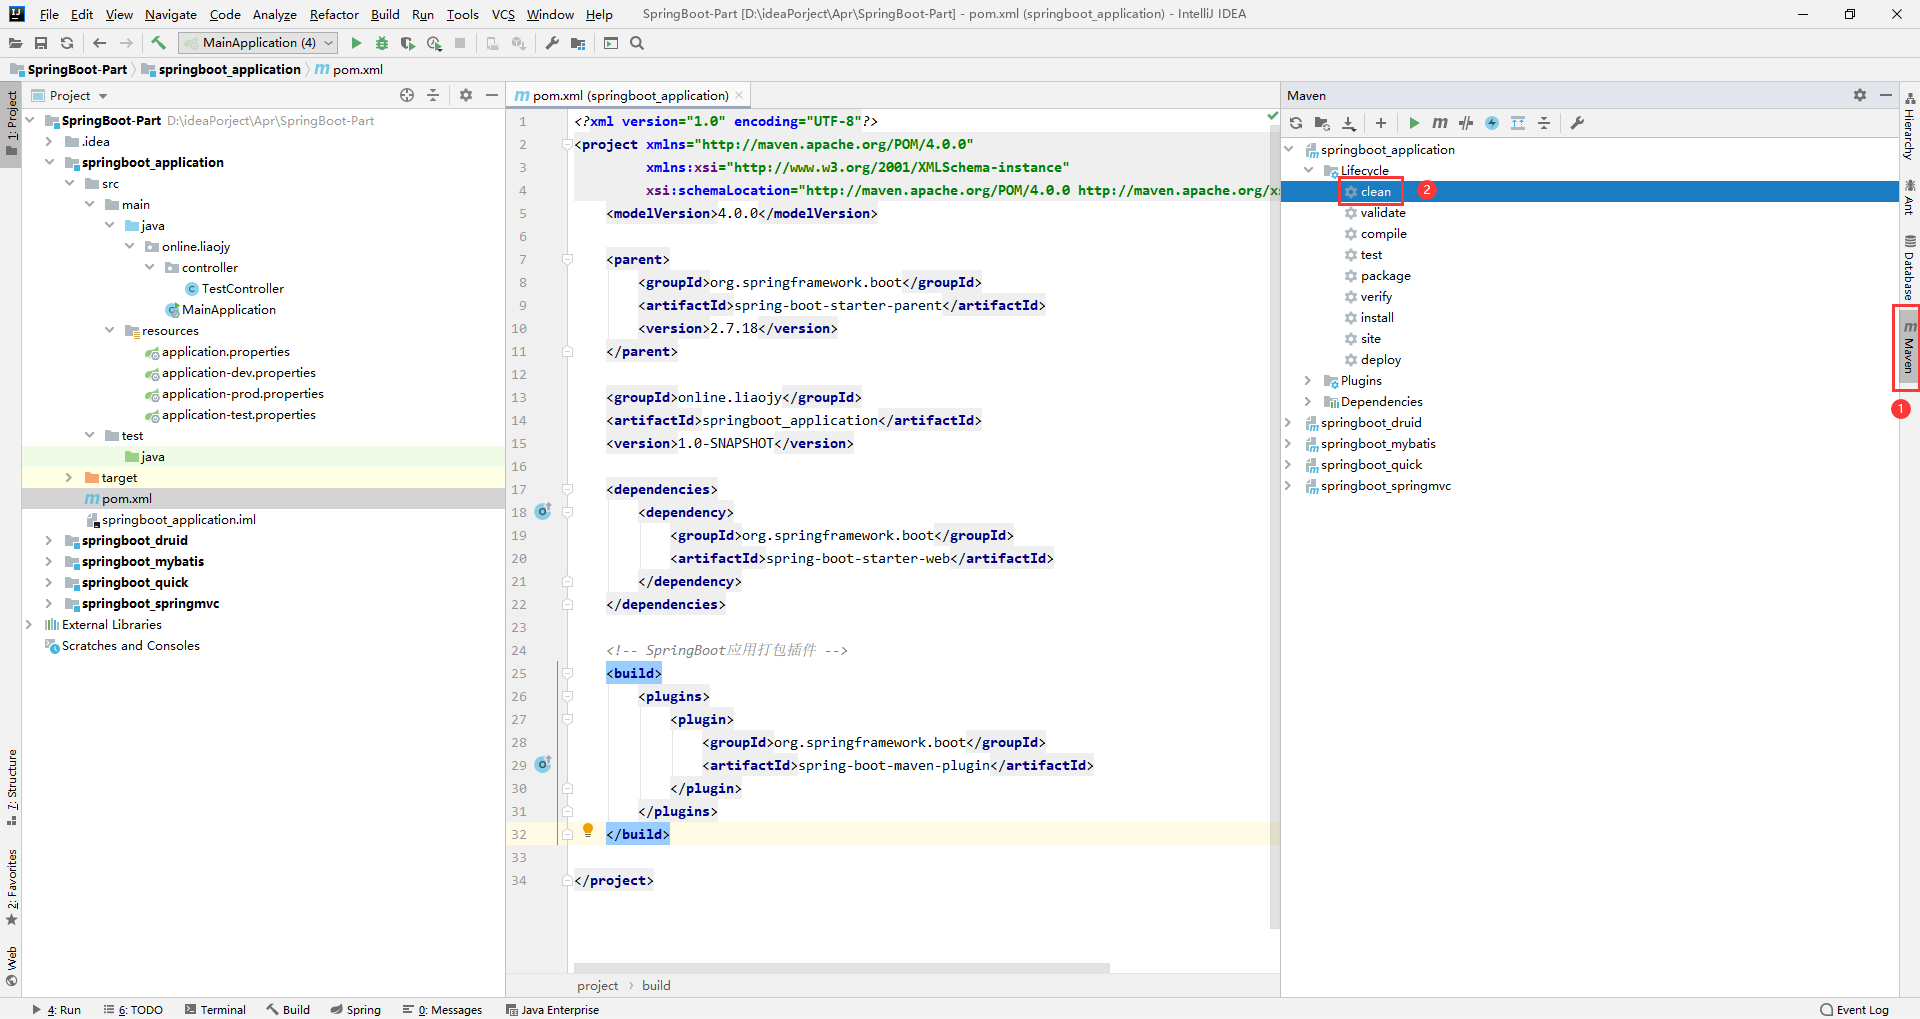This screenshot has width=1920, height=1019.
Task: Expand Dependencies node in Maven panel
Action: [x=1309, y=402]
